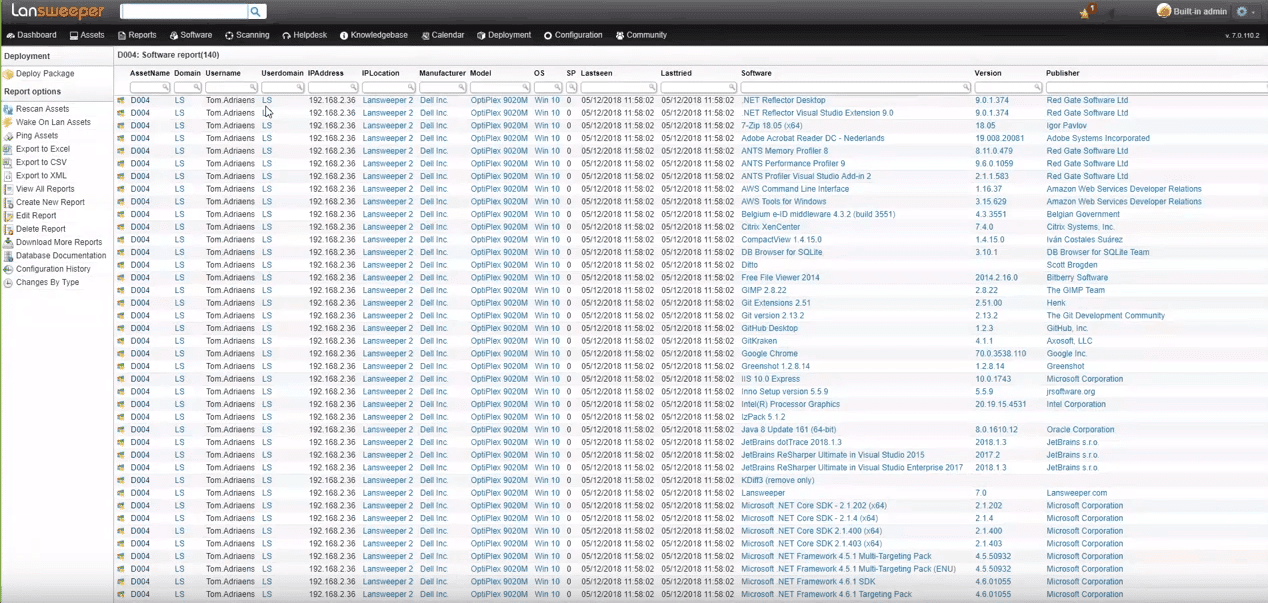Sort by the Manufacturer column header
The image size is (1268, 603).
442,73
